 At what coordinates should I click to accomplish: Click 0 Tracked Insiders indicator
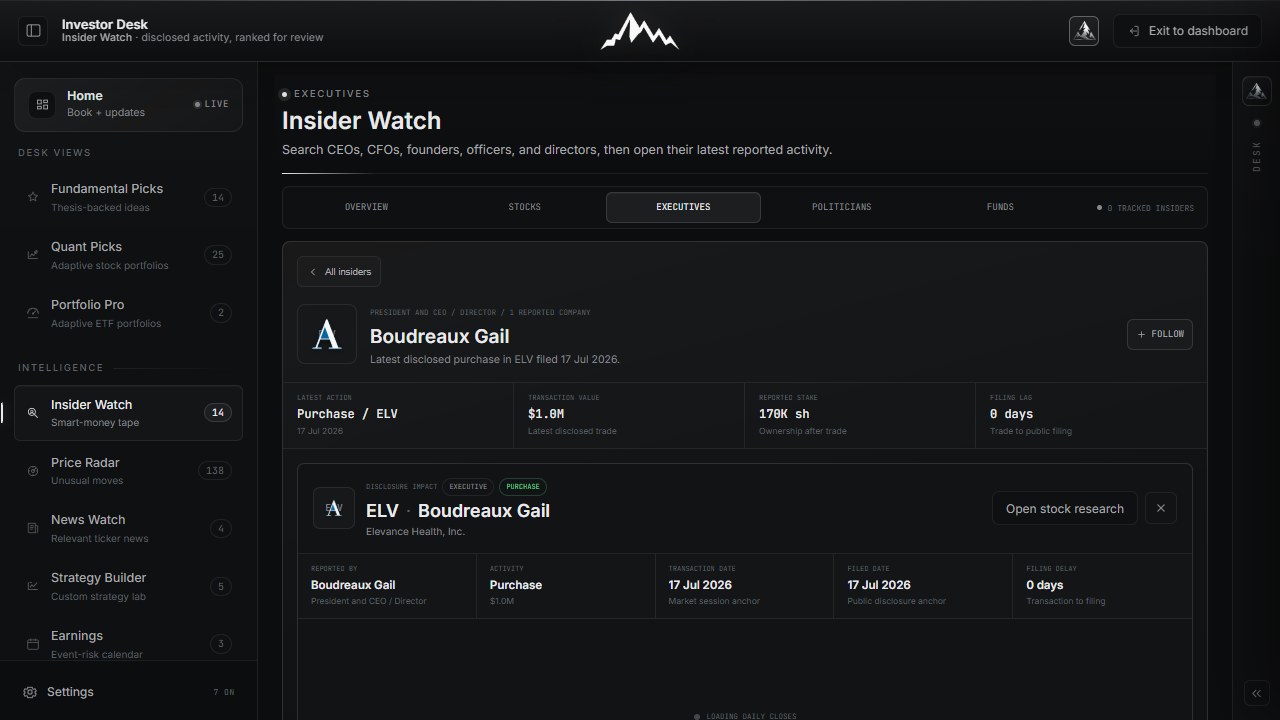[1145, 208]
